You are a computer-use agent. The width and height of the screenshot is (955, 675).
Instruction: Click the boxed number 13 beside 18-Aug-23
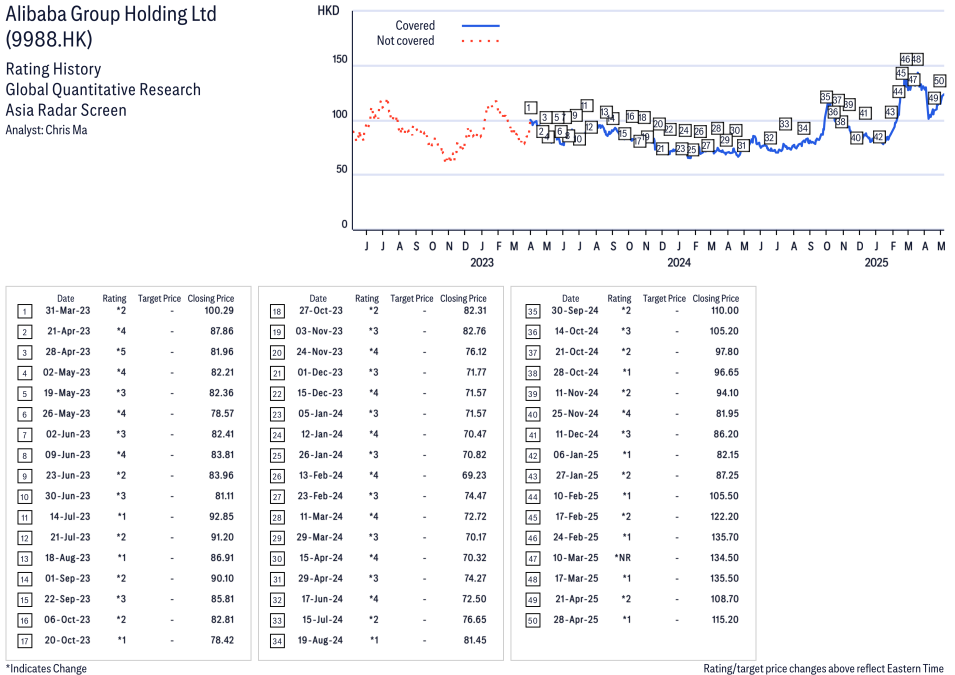24,559
